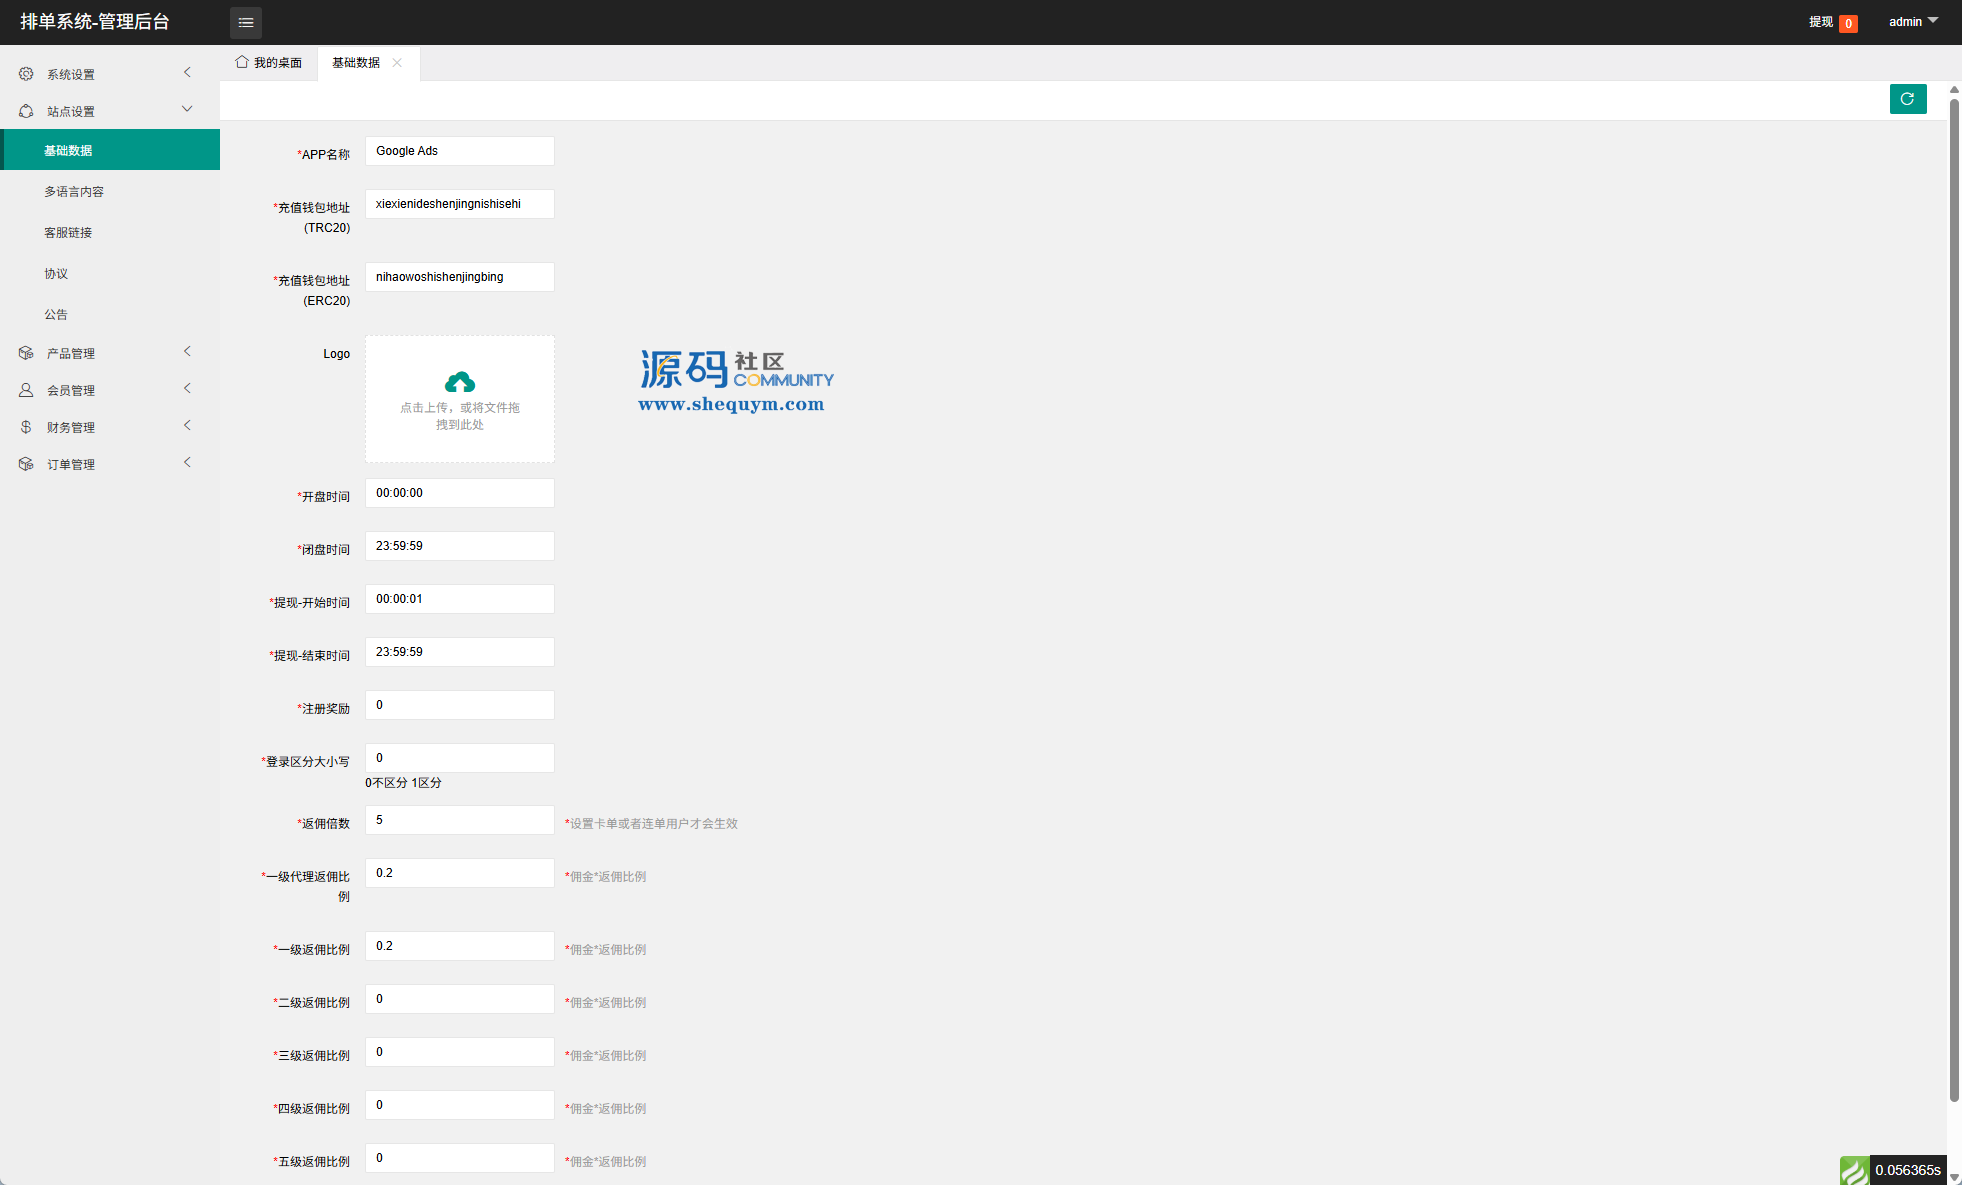The width and height of the screenshot is (1962, 1185).
Task: Open the 多语言内容 menu item
Action: pos(74,192)
